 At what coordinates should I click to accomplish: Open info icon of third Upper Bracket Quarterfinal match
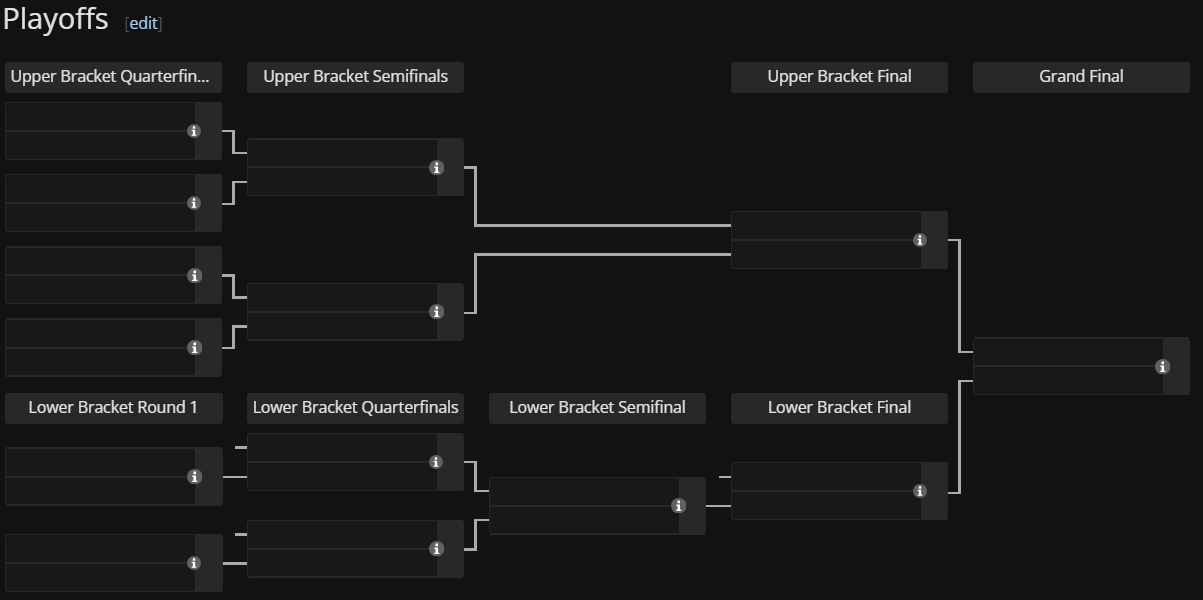point(194,276)
